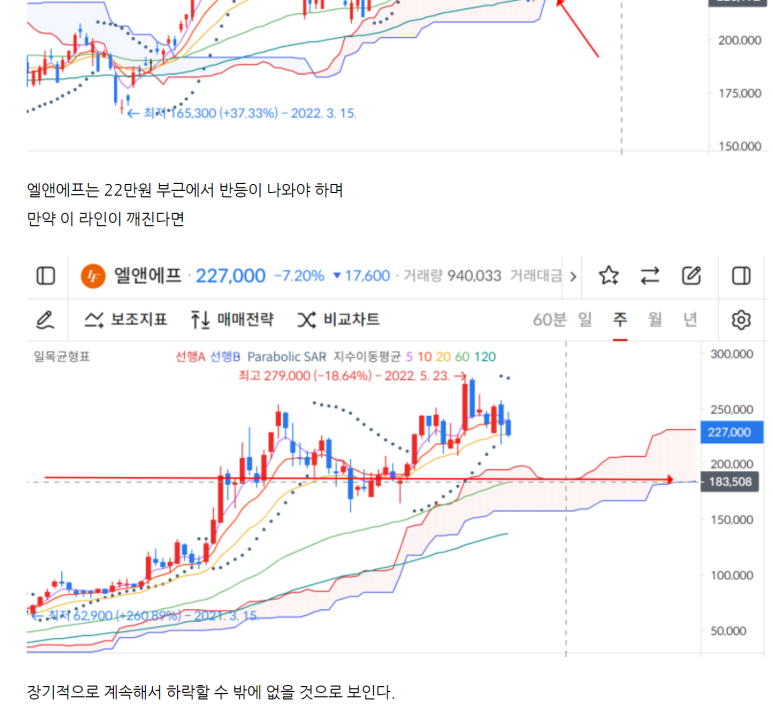773x708 pixels.
Task: Click the Parabolic SAR legend label
Action: pos(287,356)
